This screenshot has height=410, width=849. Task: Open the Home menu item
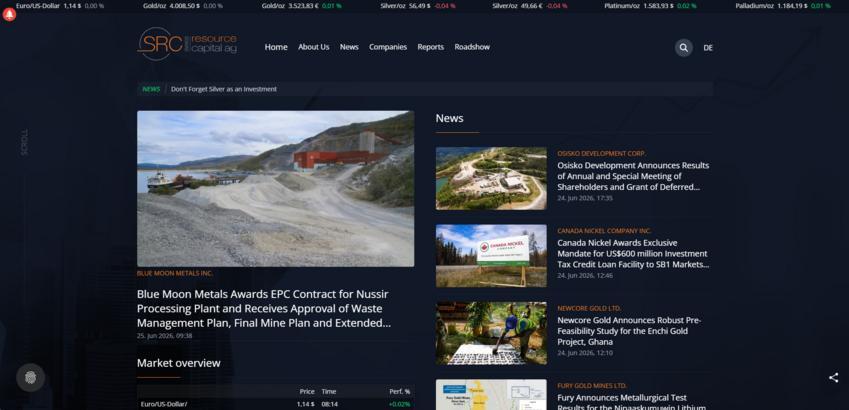(x=276, y=47)
